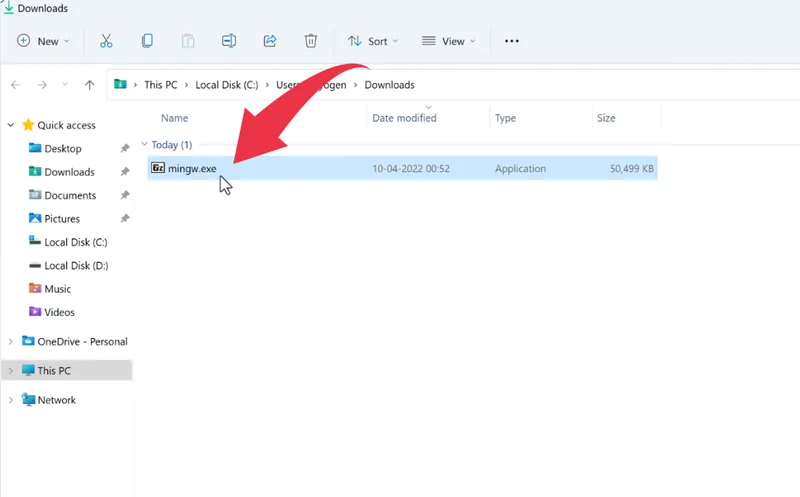Expand the OneDrive - Personal tree node
The image size is (800, 497).
coord(11,342)
